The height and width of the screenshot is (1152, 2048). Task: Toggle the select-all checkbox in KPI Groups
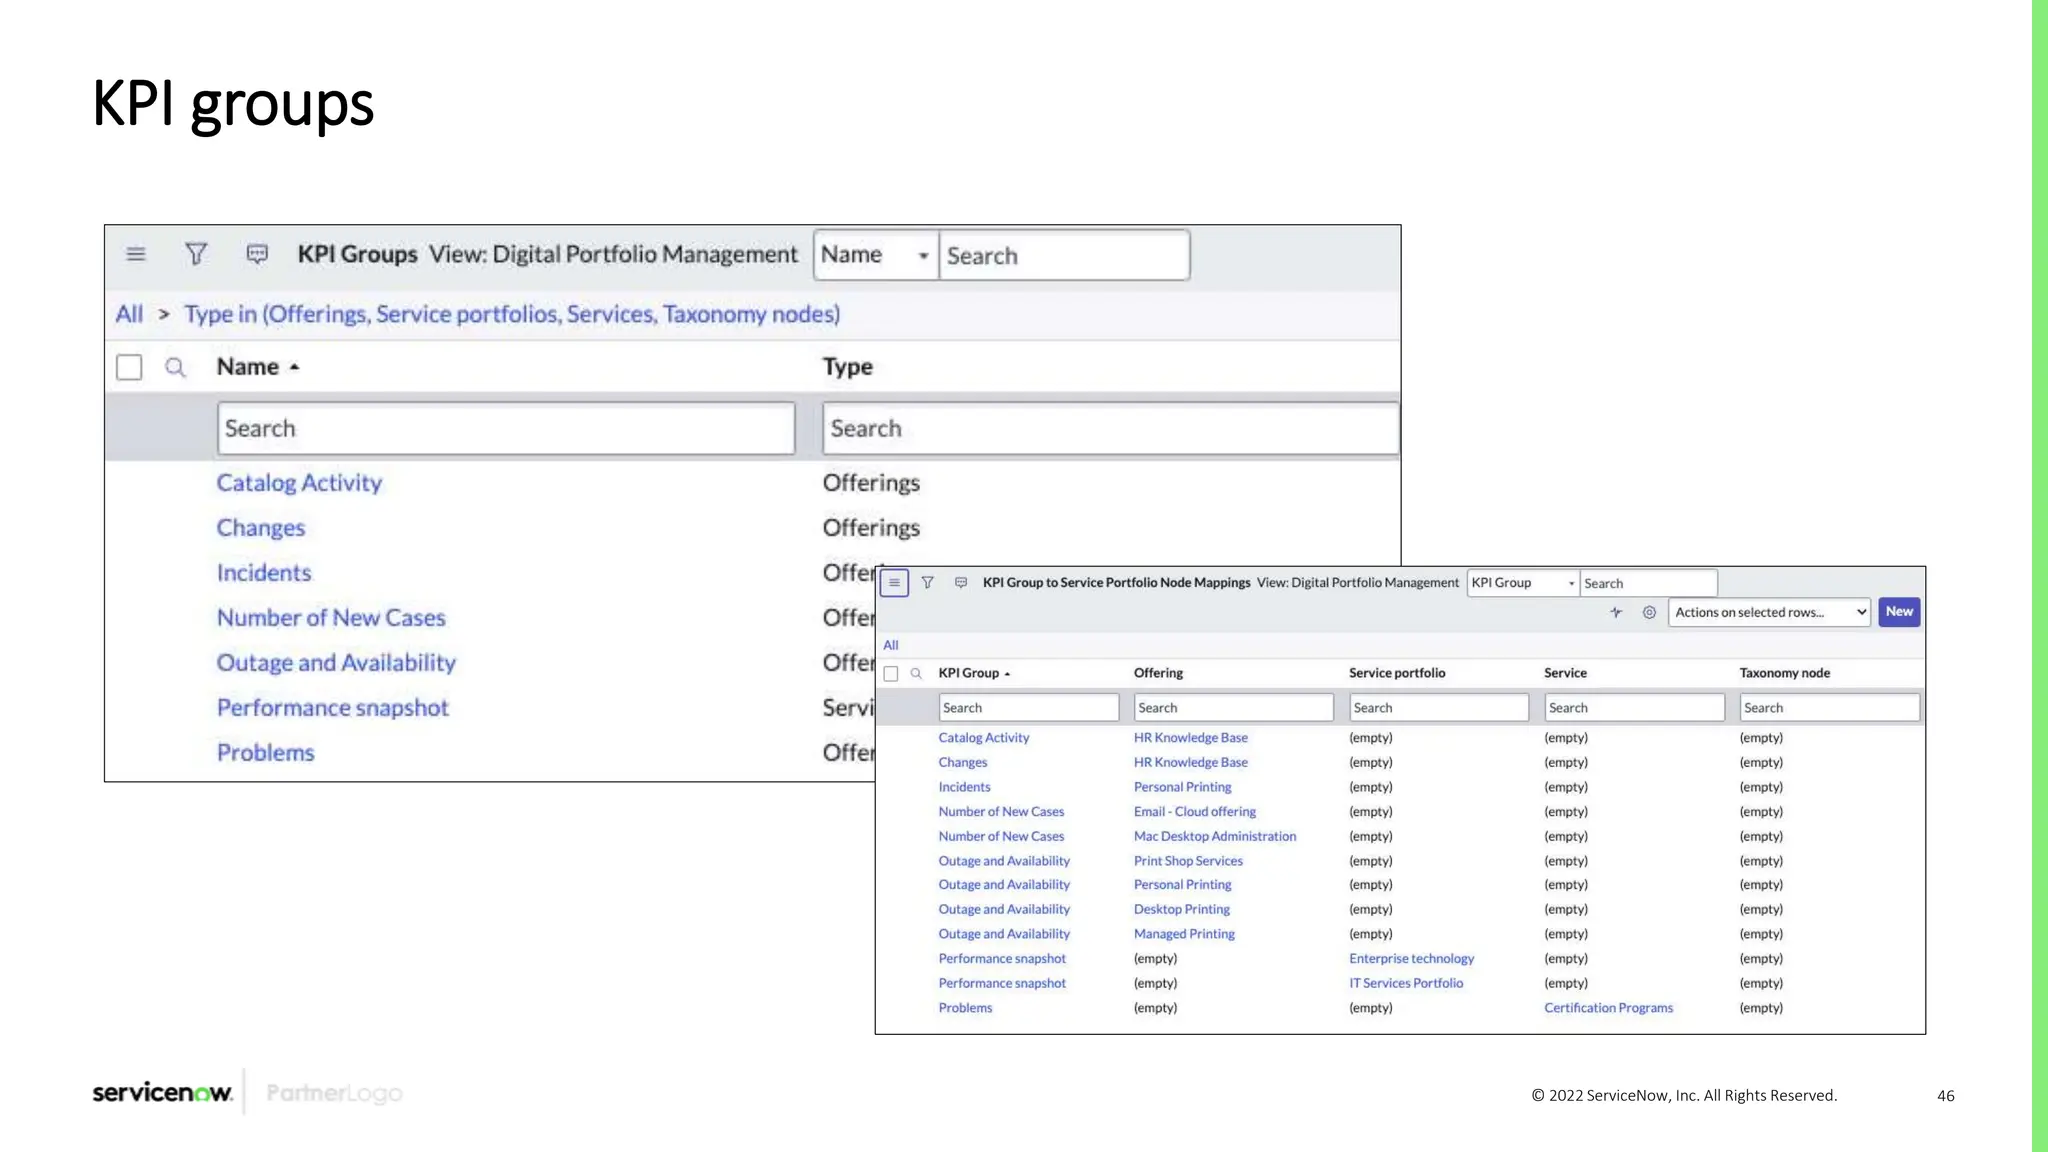click(129, 367)
